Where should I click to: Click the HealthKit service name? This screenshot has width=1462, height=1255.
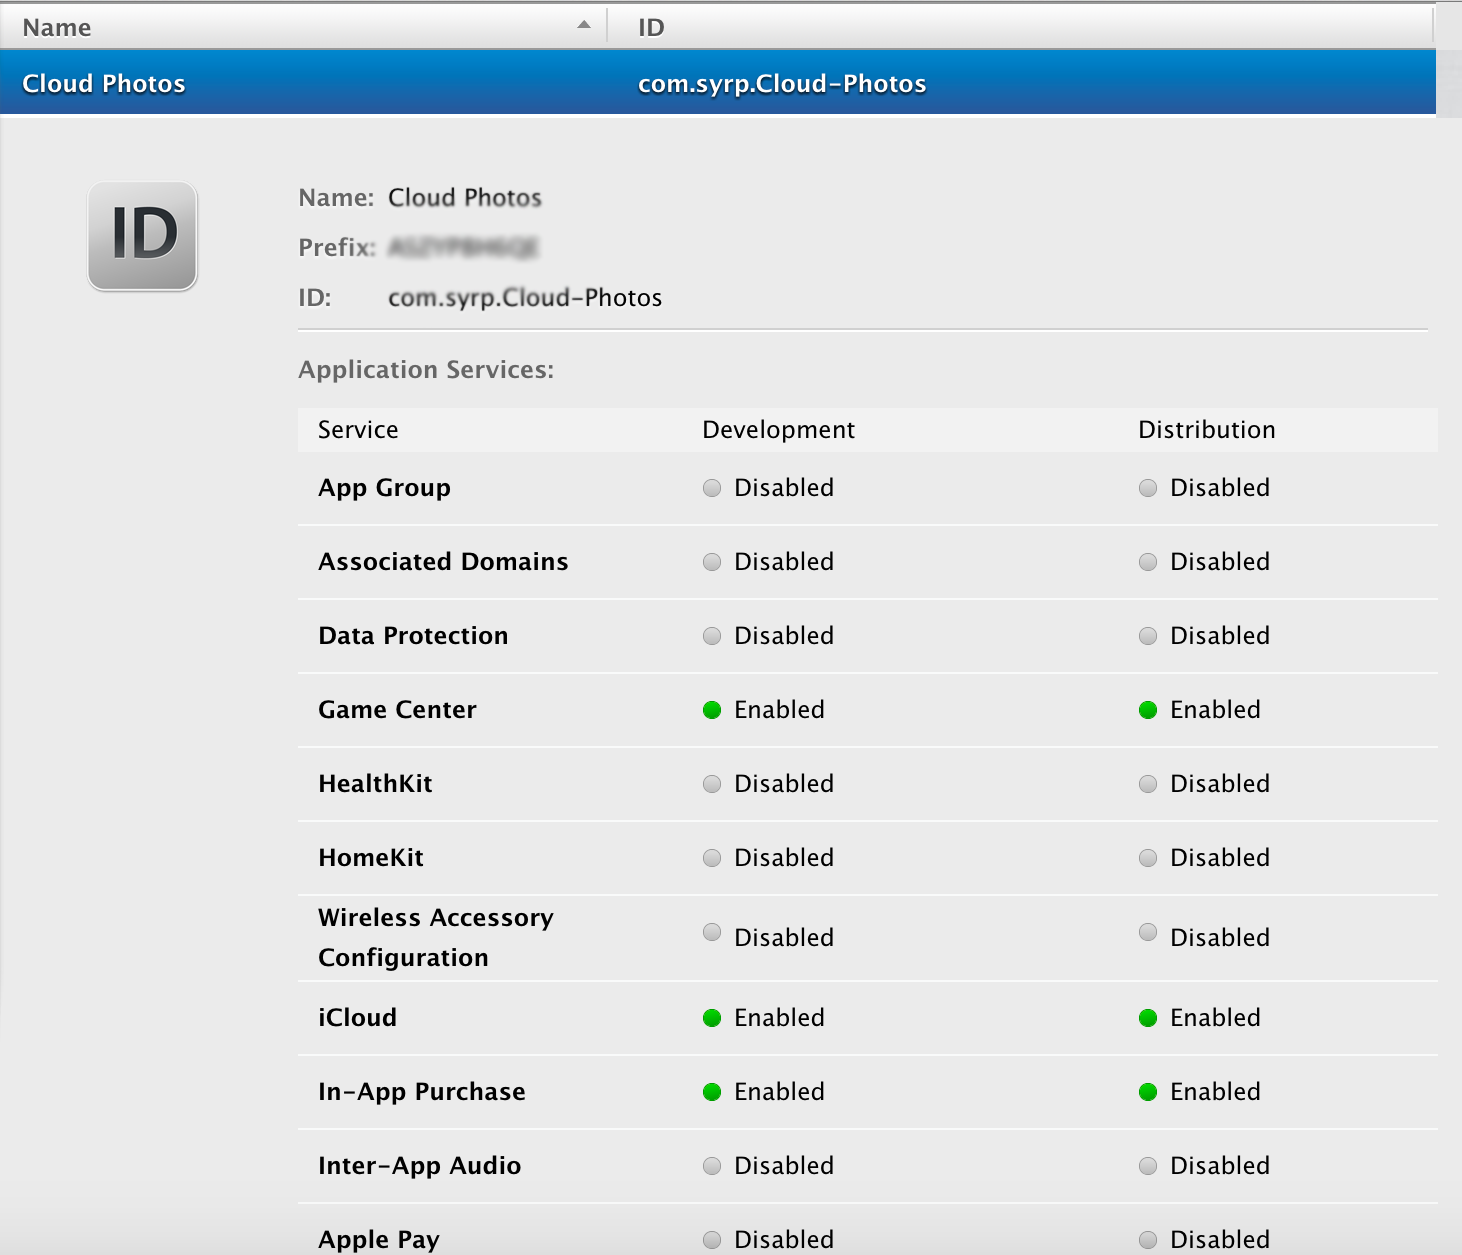375,784
